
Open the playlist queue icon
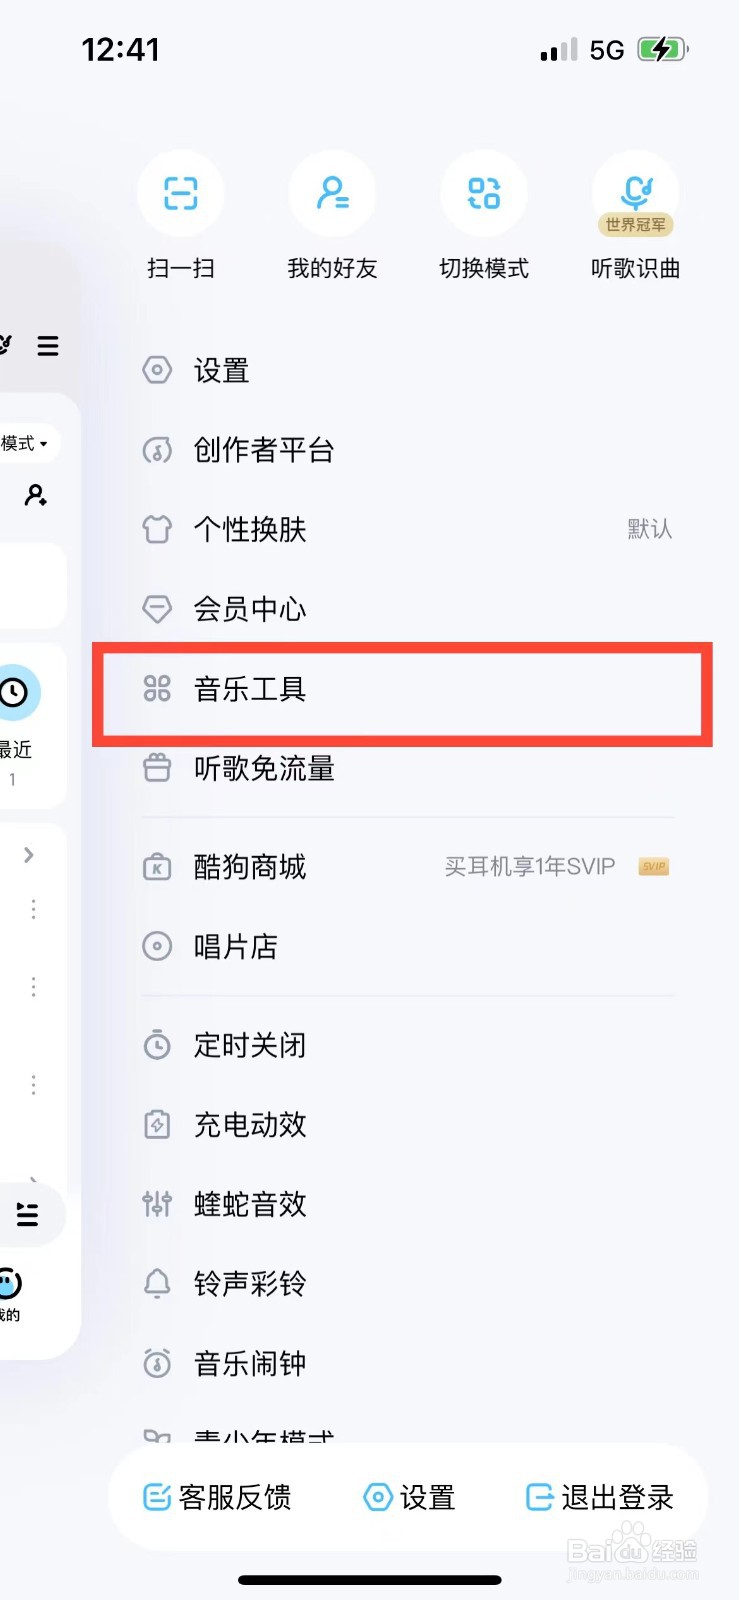coord(28,1215)
